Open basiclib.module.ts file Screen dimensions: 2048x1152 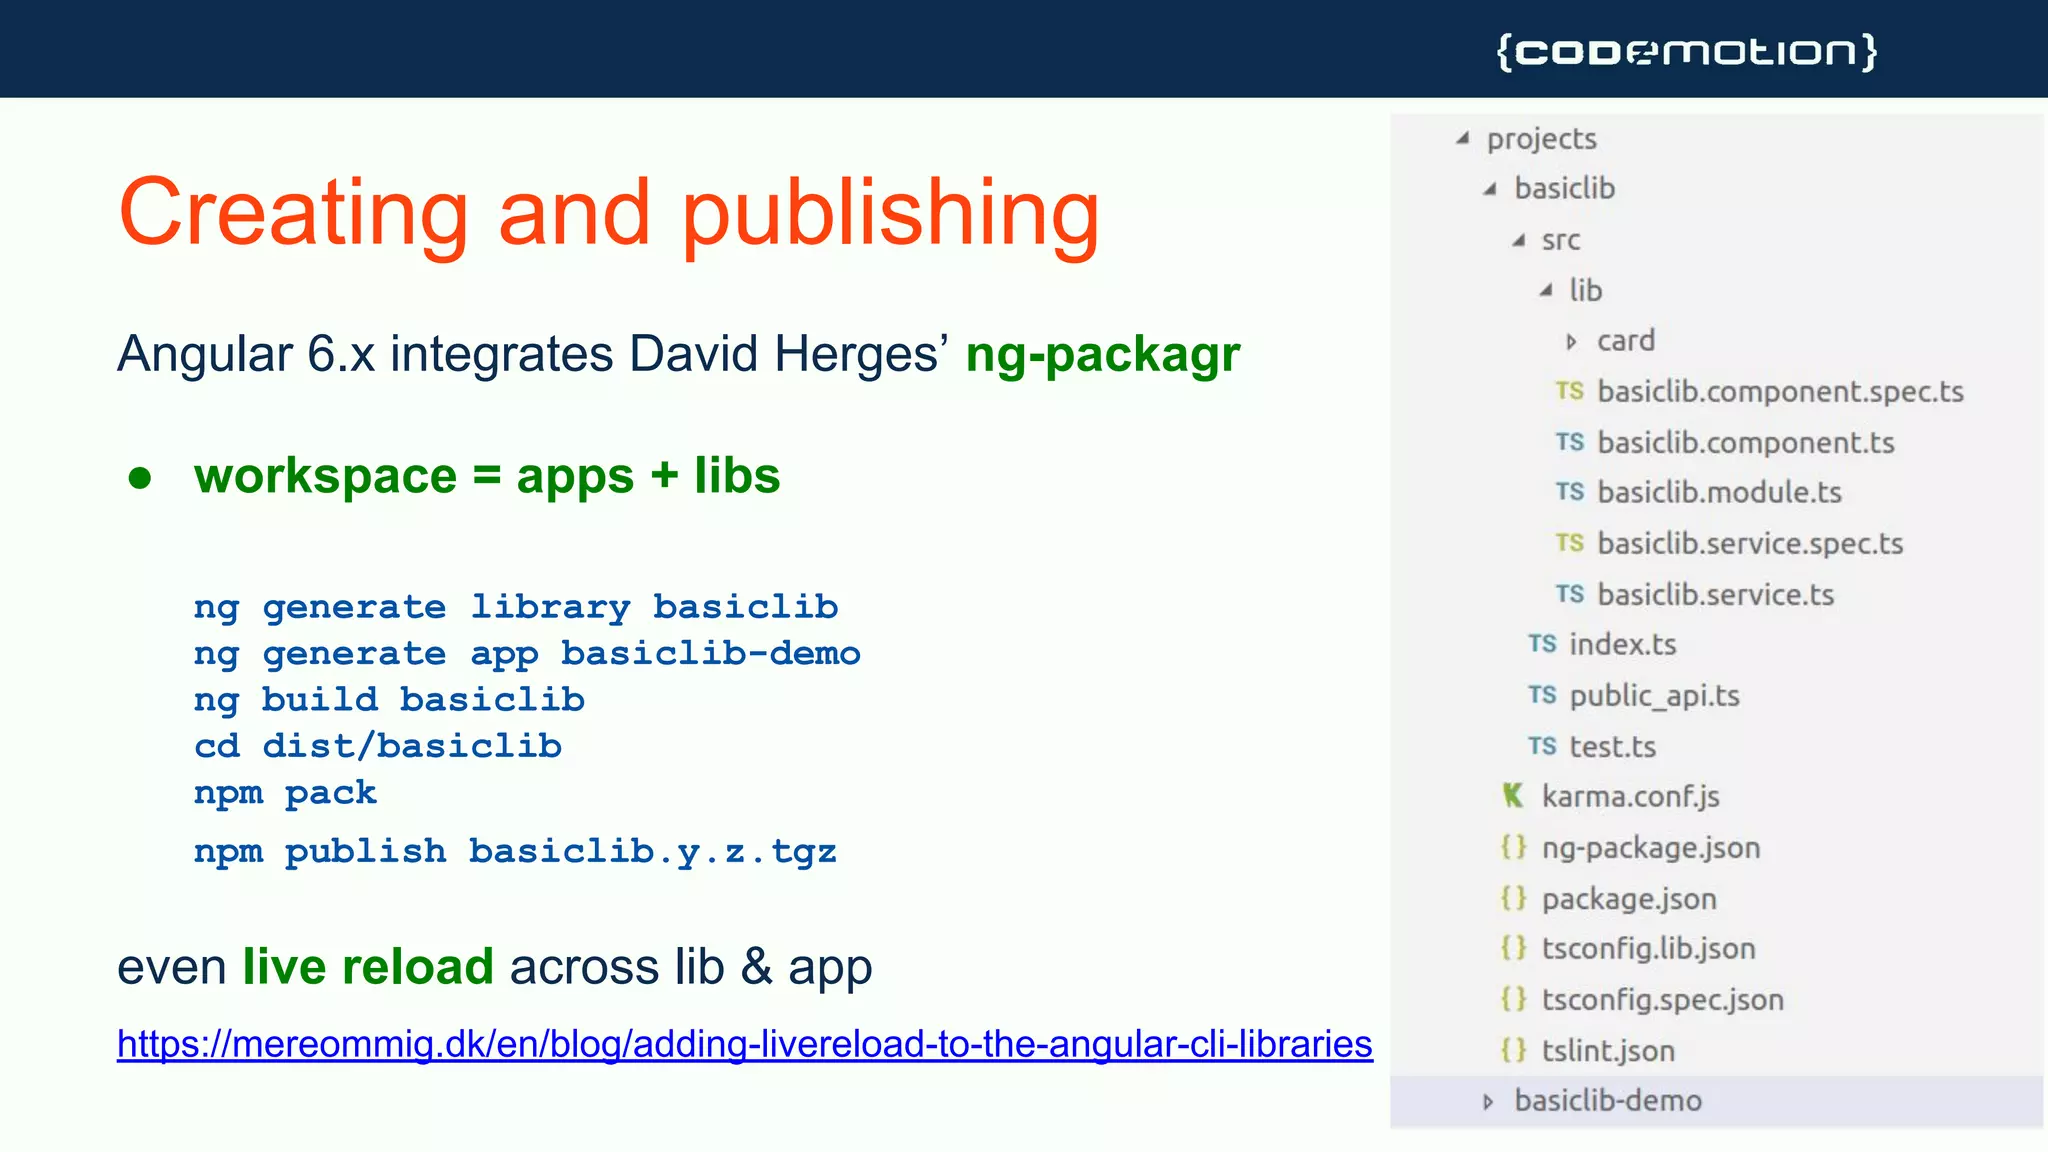[1720, 492]
